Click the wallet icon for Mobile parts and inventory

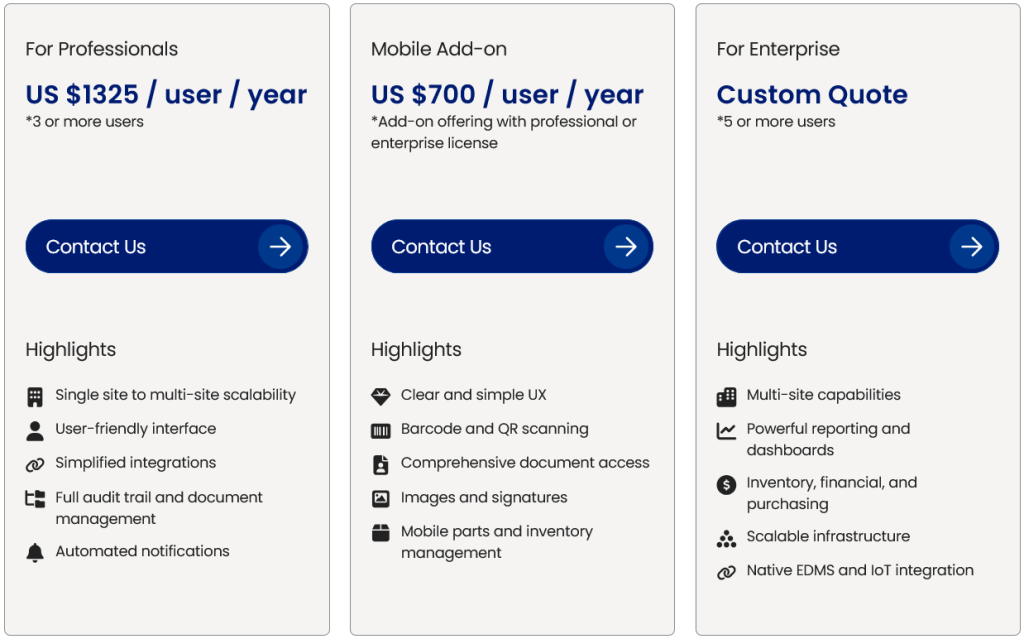click(x=382, y=532)
